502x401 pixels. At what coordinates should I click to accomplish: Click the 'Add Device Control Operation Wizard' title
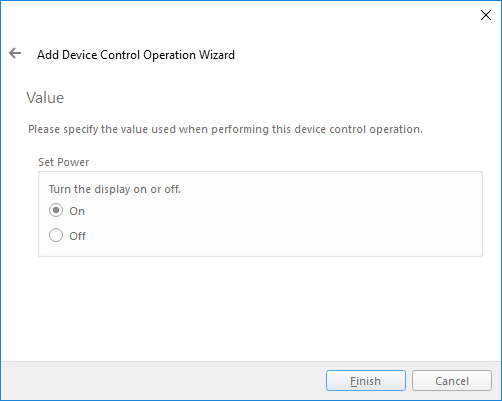(136, 55)
